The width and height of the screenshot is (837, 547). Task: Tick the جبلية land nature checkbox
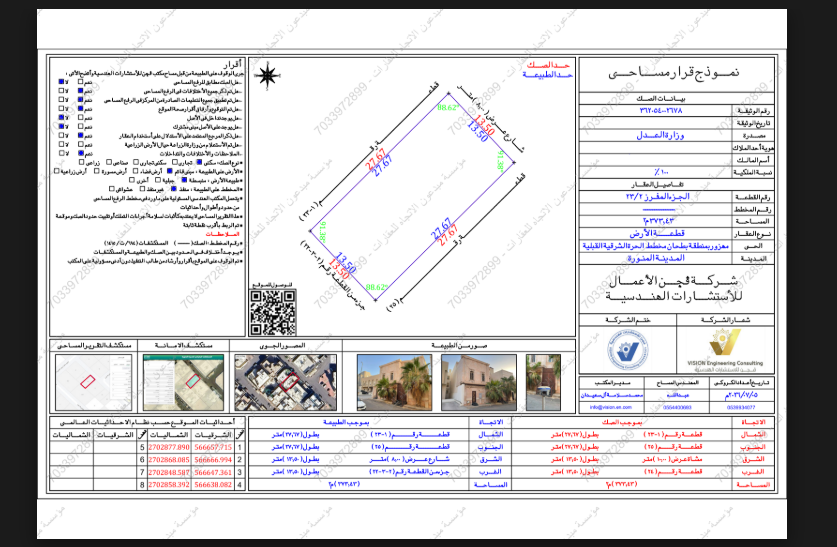tap(158, 180)
